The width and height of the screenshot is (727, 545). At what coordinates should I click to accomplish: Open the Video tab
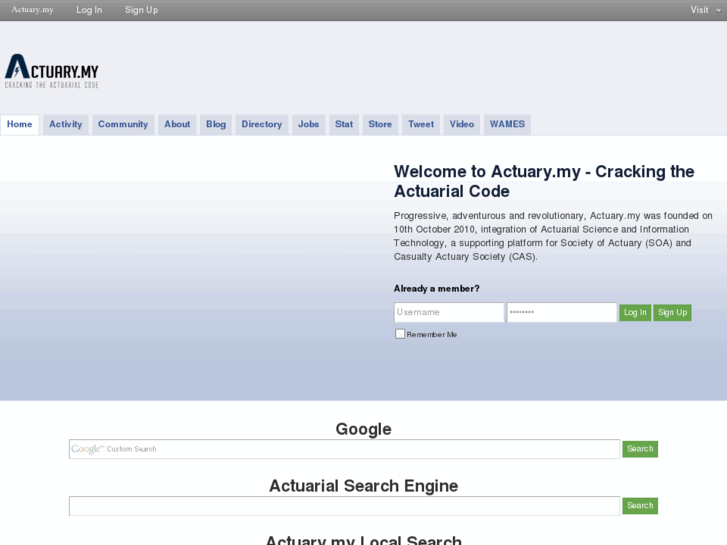[x=462, y=124]
